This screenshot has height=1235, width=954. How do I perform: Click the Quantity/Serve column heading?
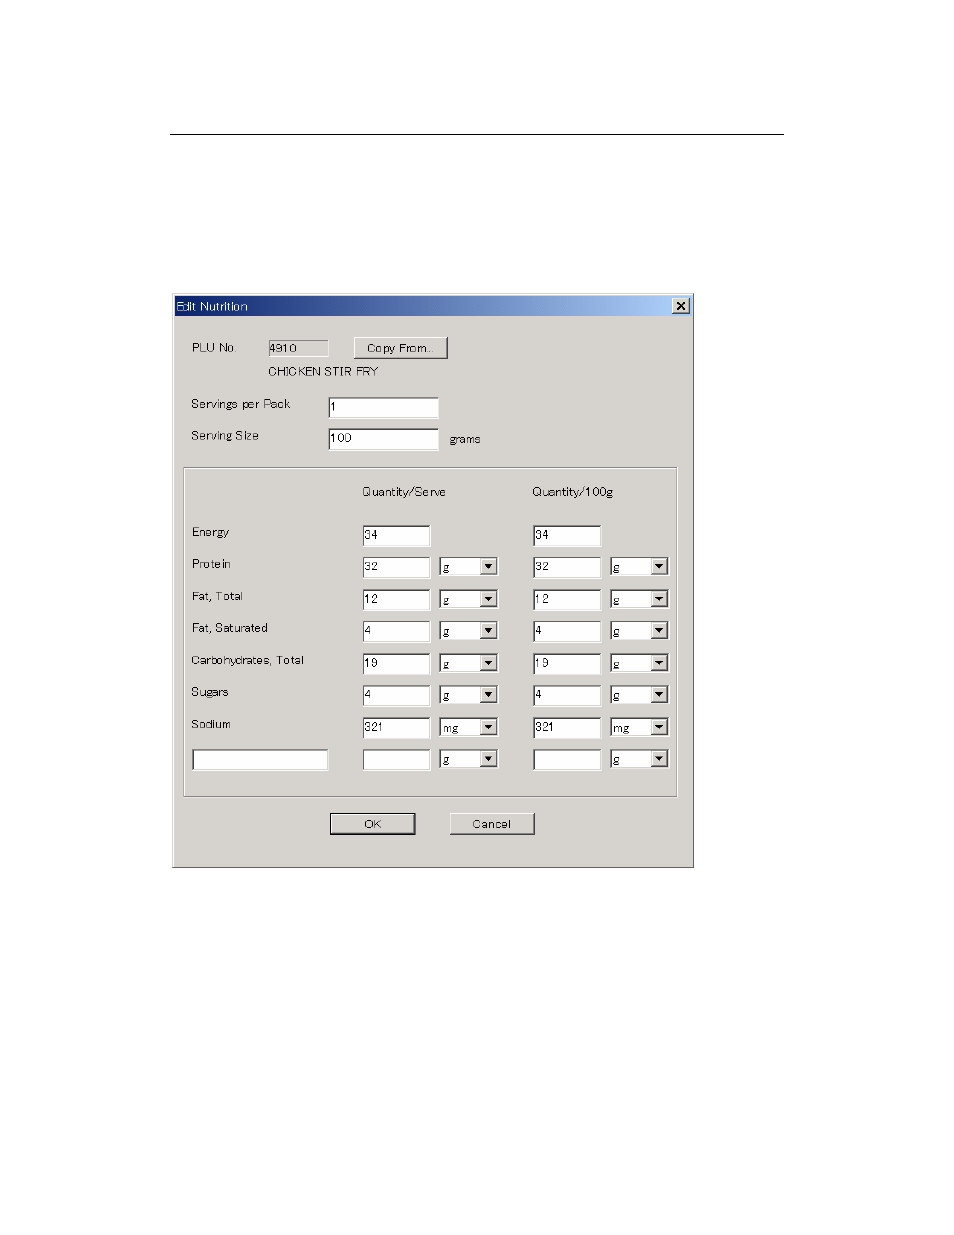pos(404,492)
